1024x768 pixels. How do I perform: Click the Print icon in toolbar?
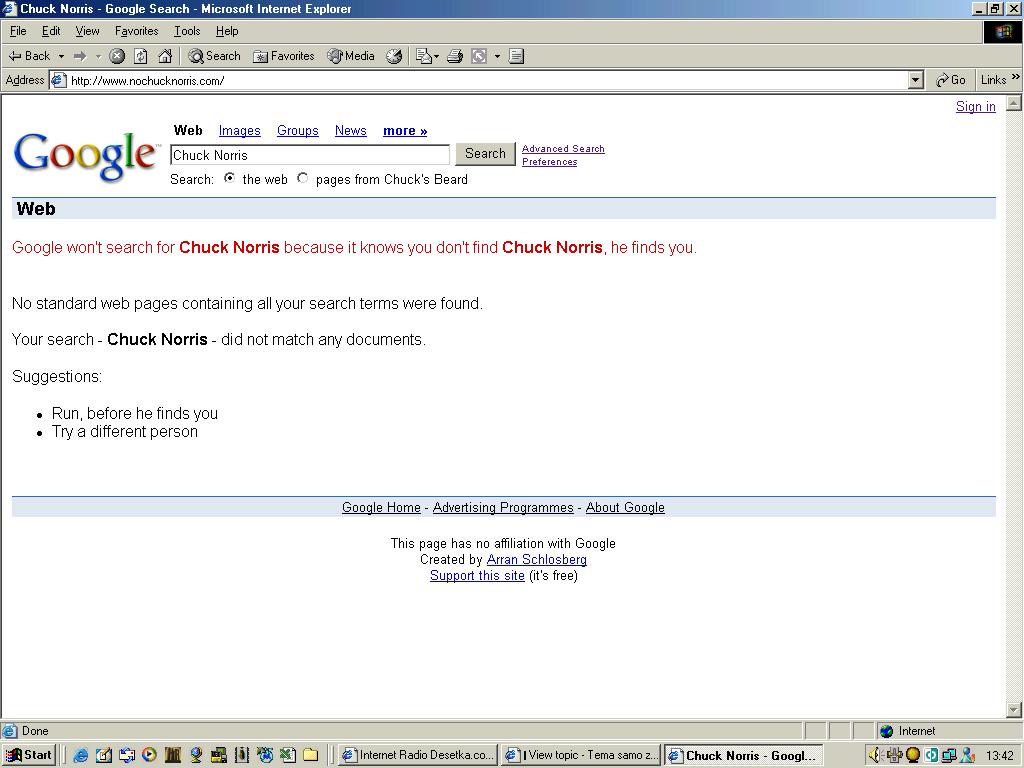point(454,56)
